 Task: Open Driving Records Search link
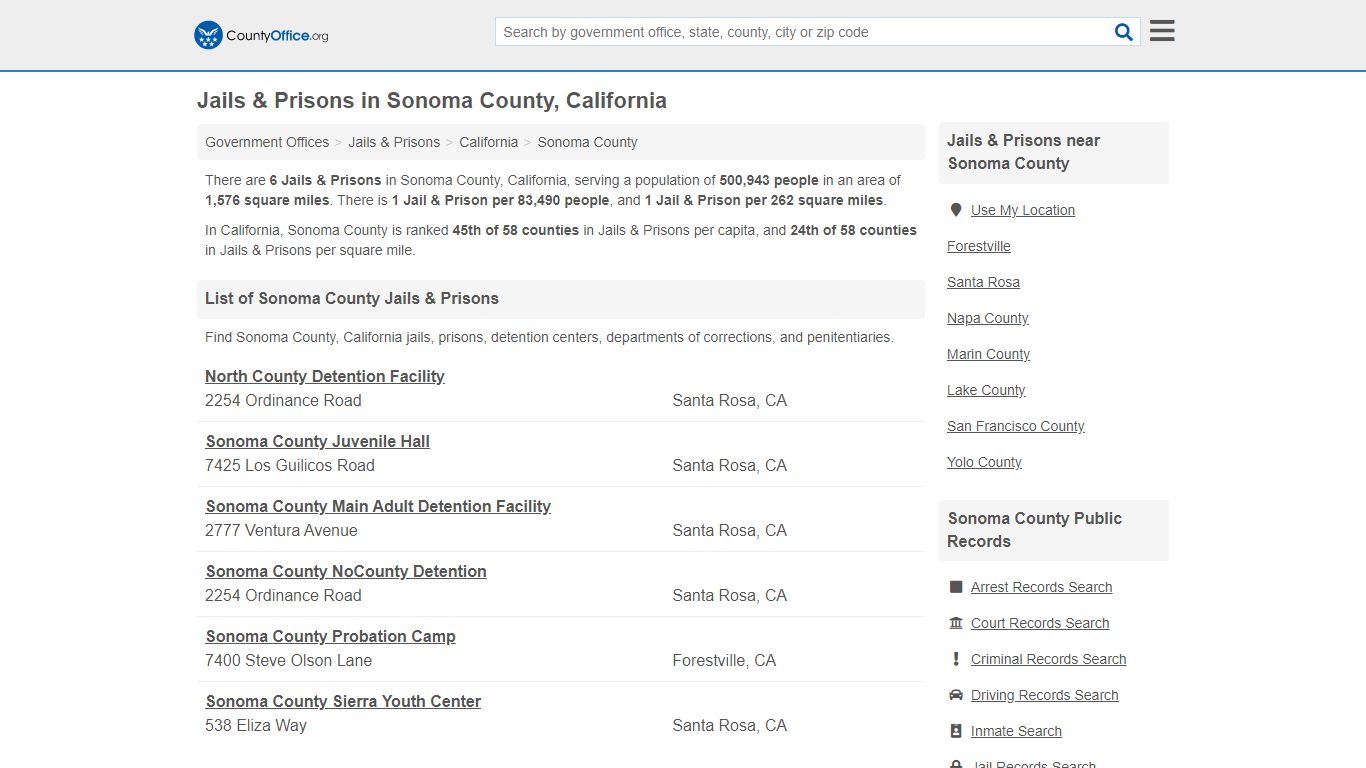point(1045,695)
